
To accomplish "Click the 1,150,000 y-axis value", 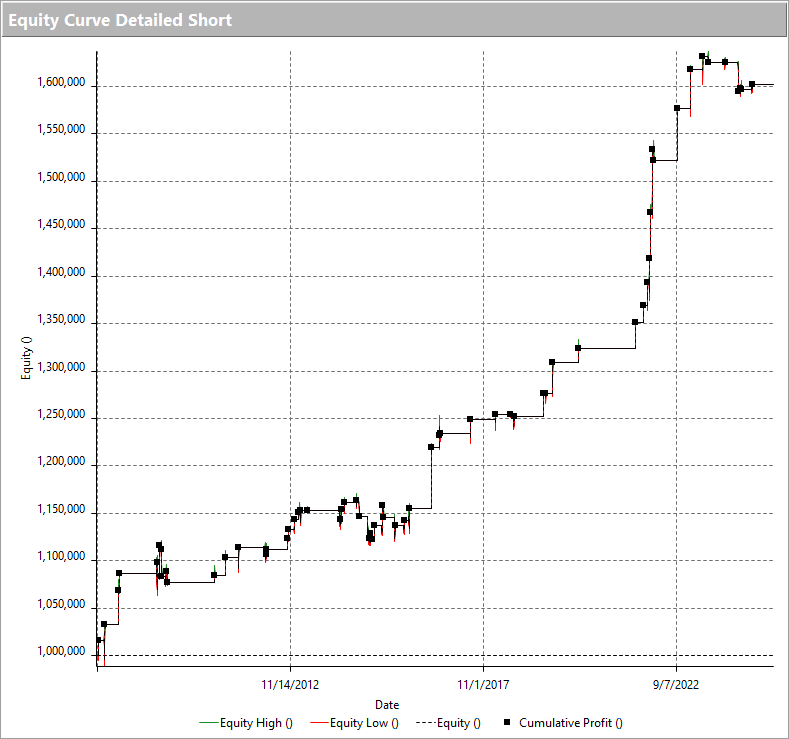I will pos(61,509).
